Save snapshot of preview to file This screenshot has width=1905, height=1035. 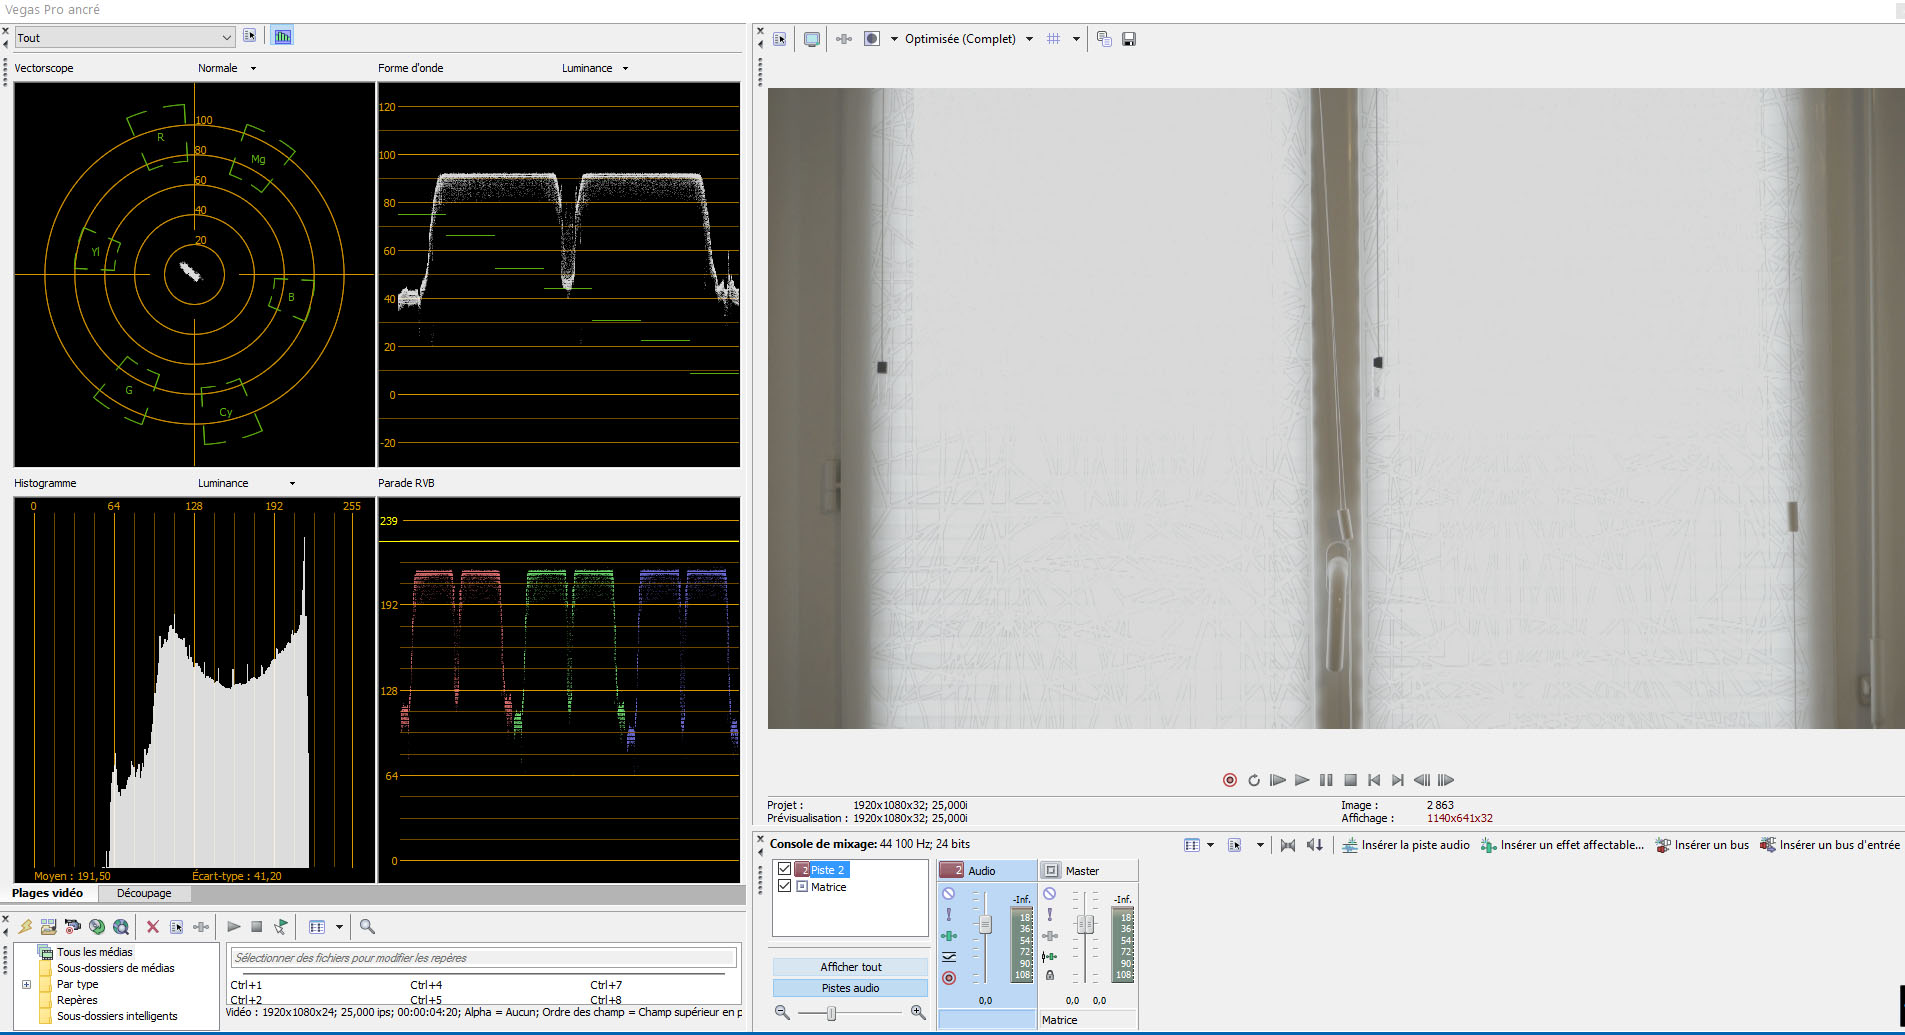tap(1129, 39)
